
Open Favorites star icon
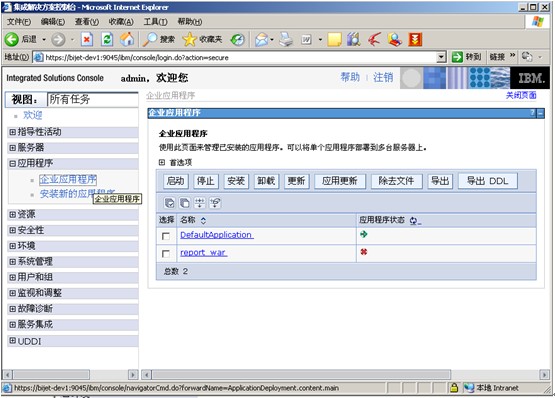[189, 39]
